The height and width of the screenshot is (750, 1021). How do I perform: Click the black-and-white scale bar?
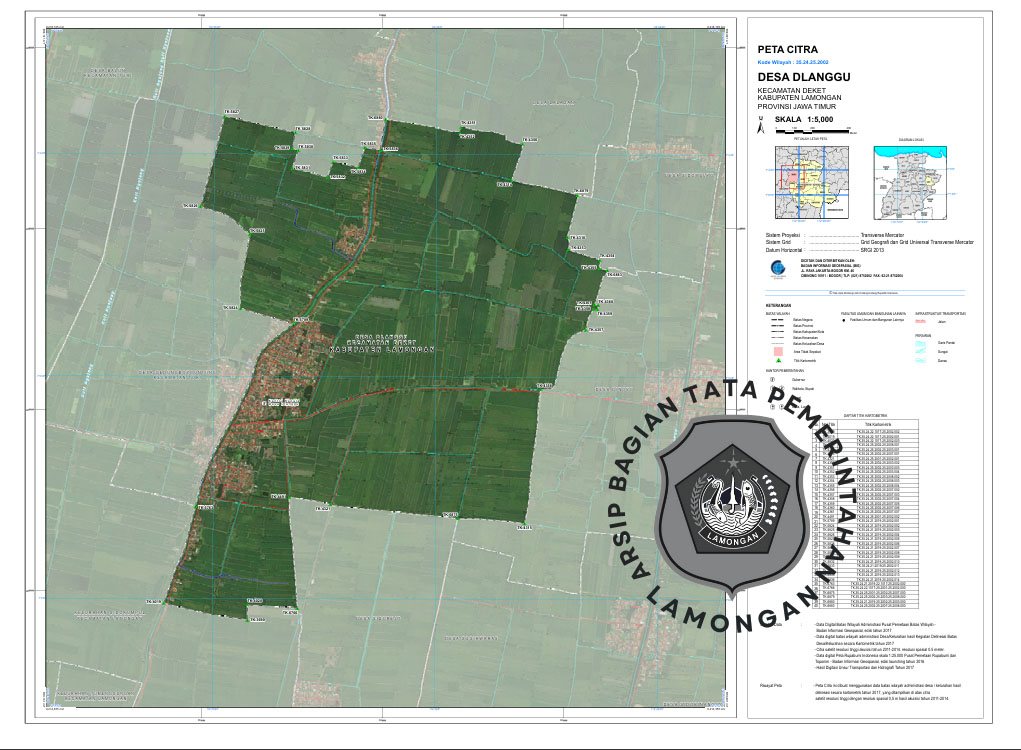(812, 130)
